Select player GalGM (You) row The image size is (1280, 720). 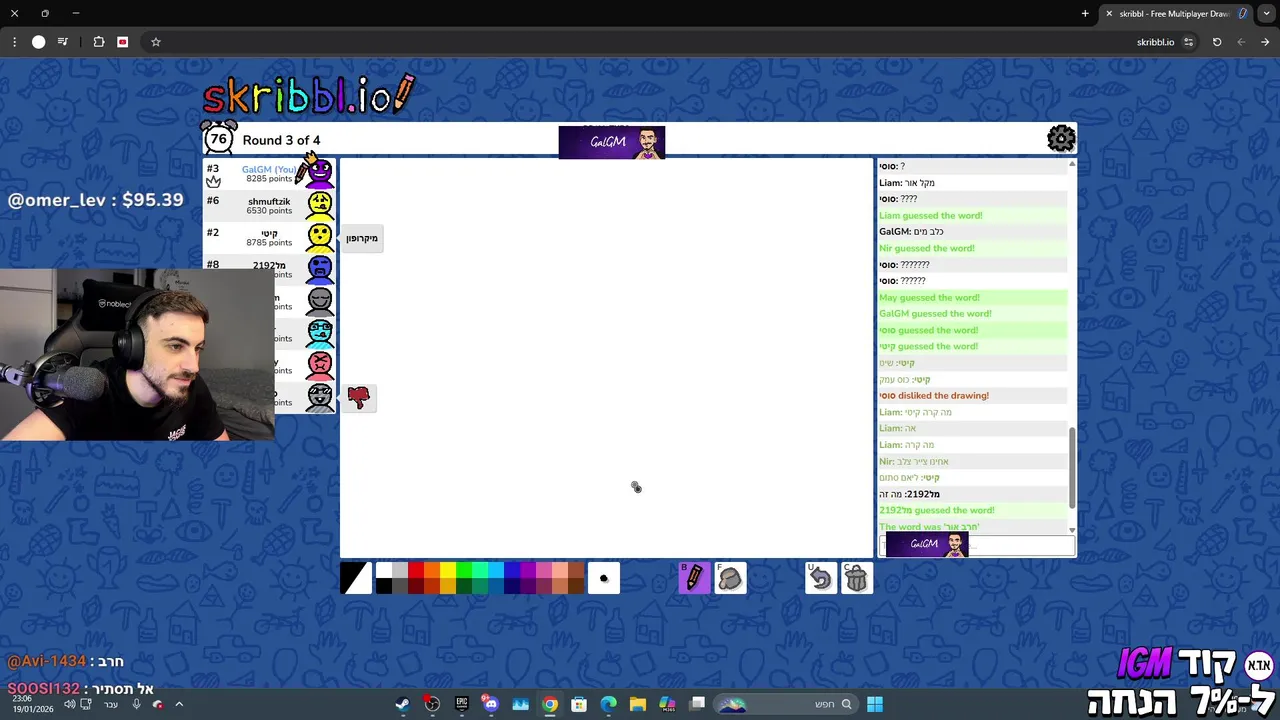click(x=270, y=174)
